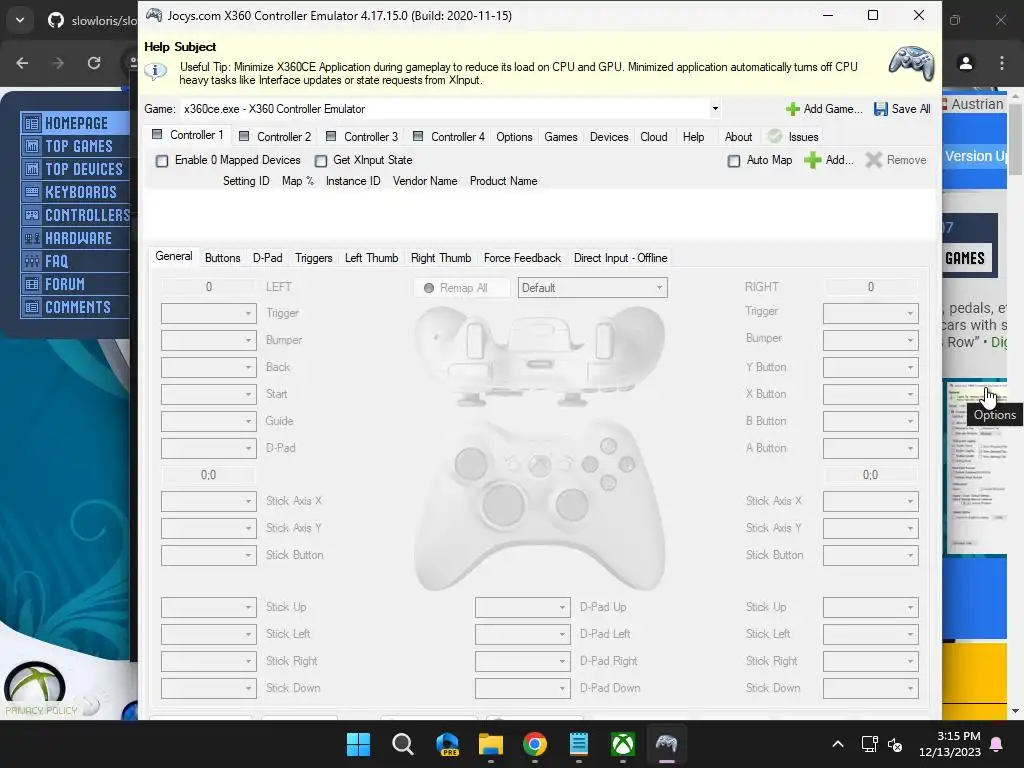Open the Back button mapping dropdown
The height and width of the screenshot is (768, 1024).
point(208,367)
